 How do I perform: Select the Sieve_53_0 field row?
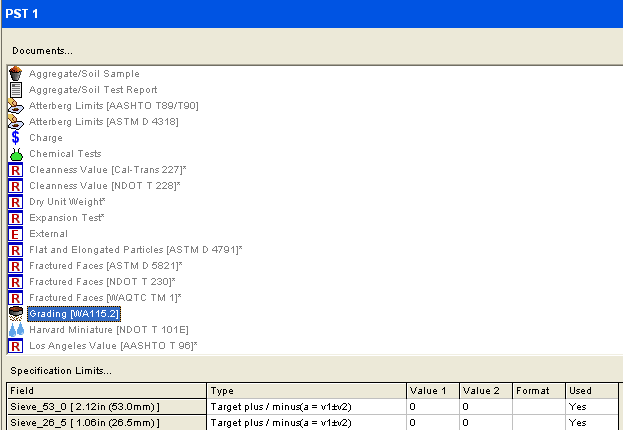[105, 407]
